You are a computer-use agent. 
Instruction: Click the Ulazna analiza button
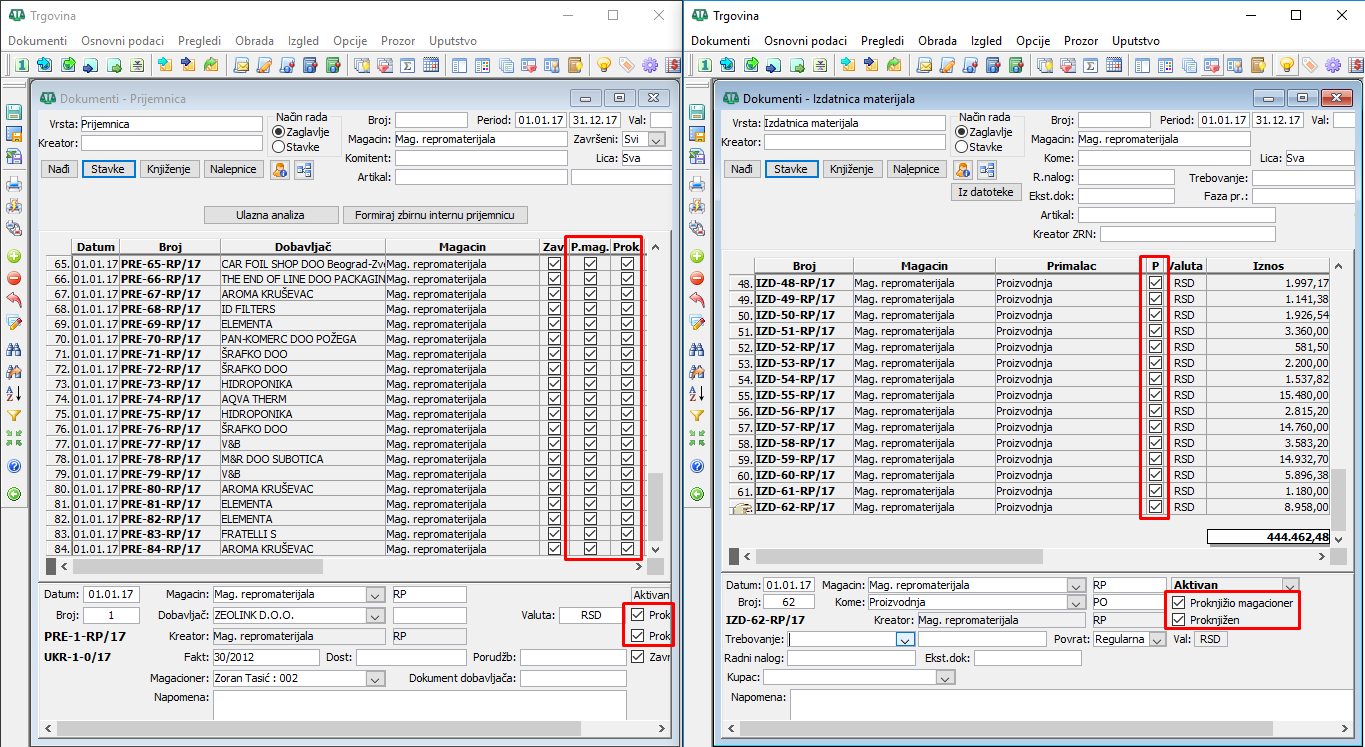pyautogui.click(x=270, y=215)
